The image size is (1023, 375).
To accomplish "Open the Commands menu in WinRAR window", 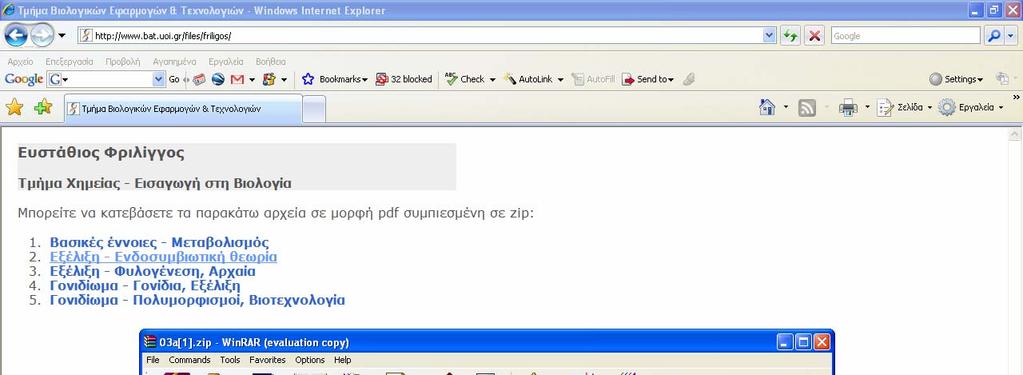I will [x=190, y=360].
